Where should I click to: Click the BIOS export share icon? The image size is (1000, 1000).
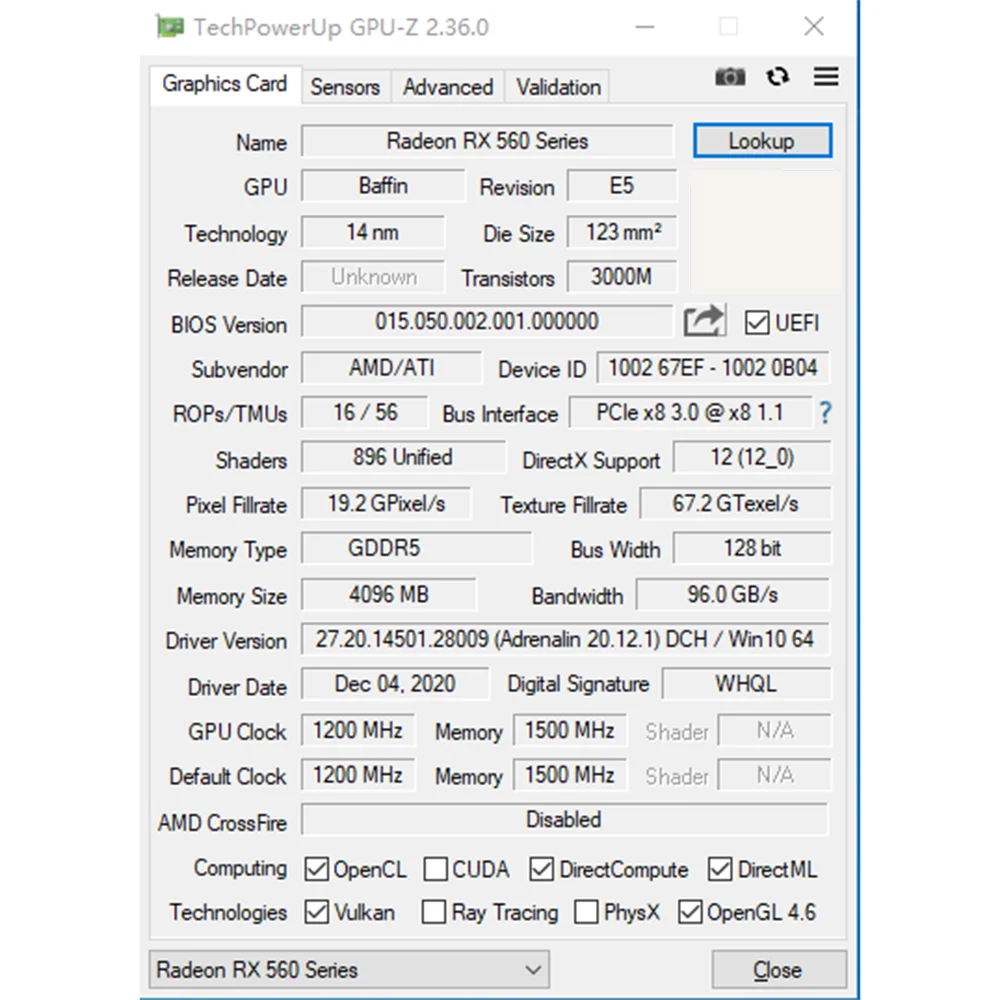[704, 321]
